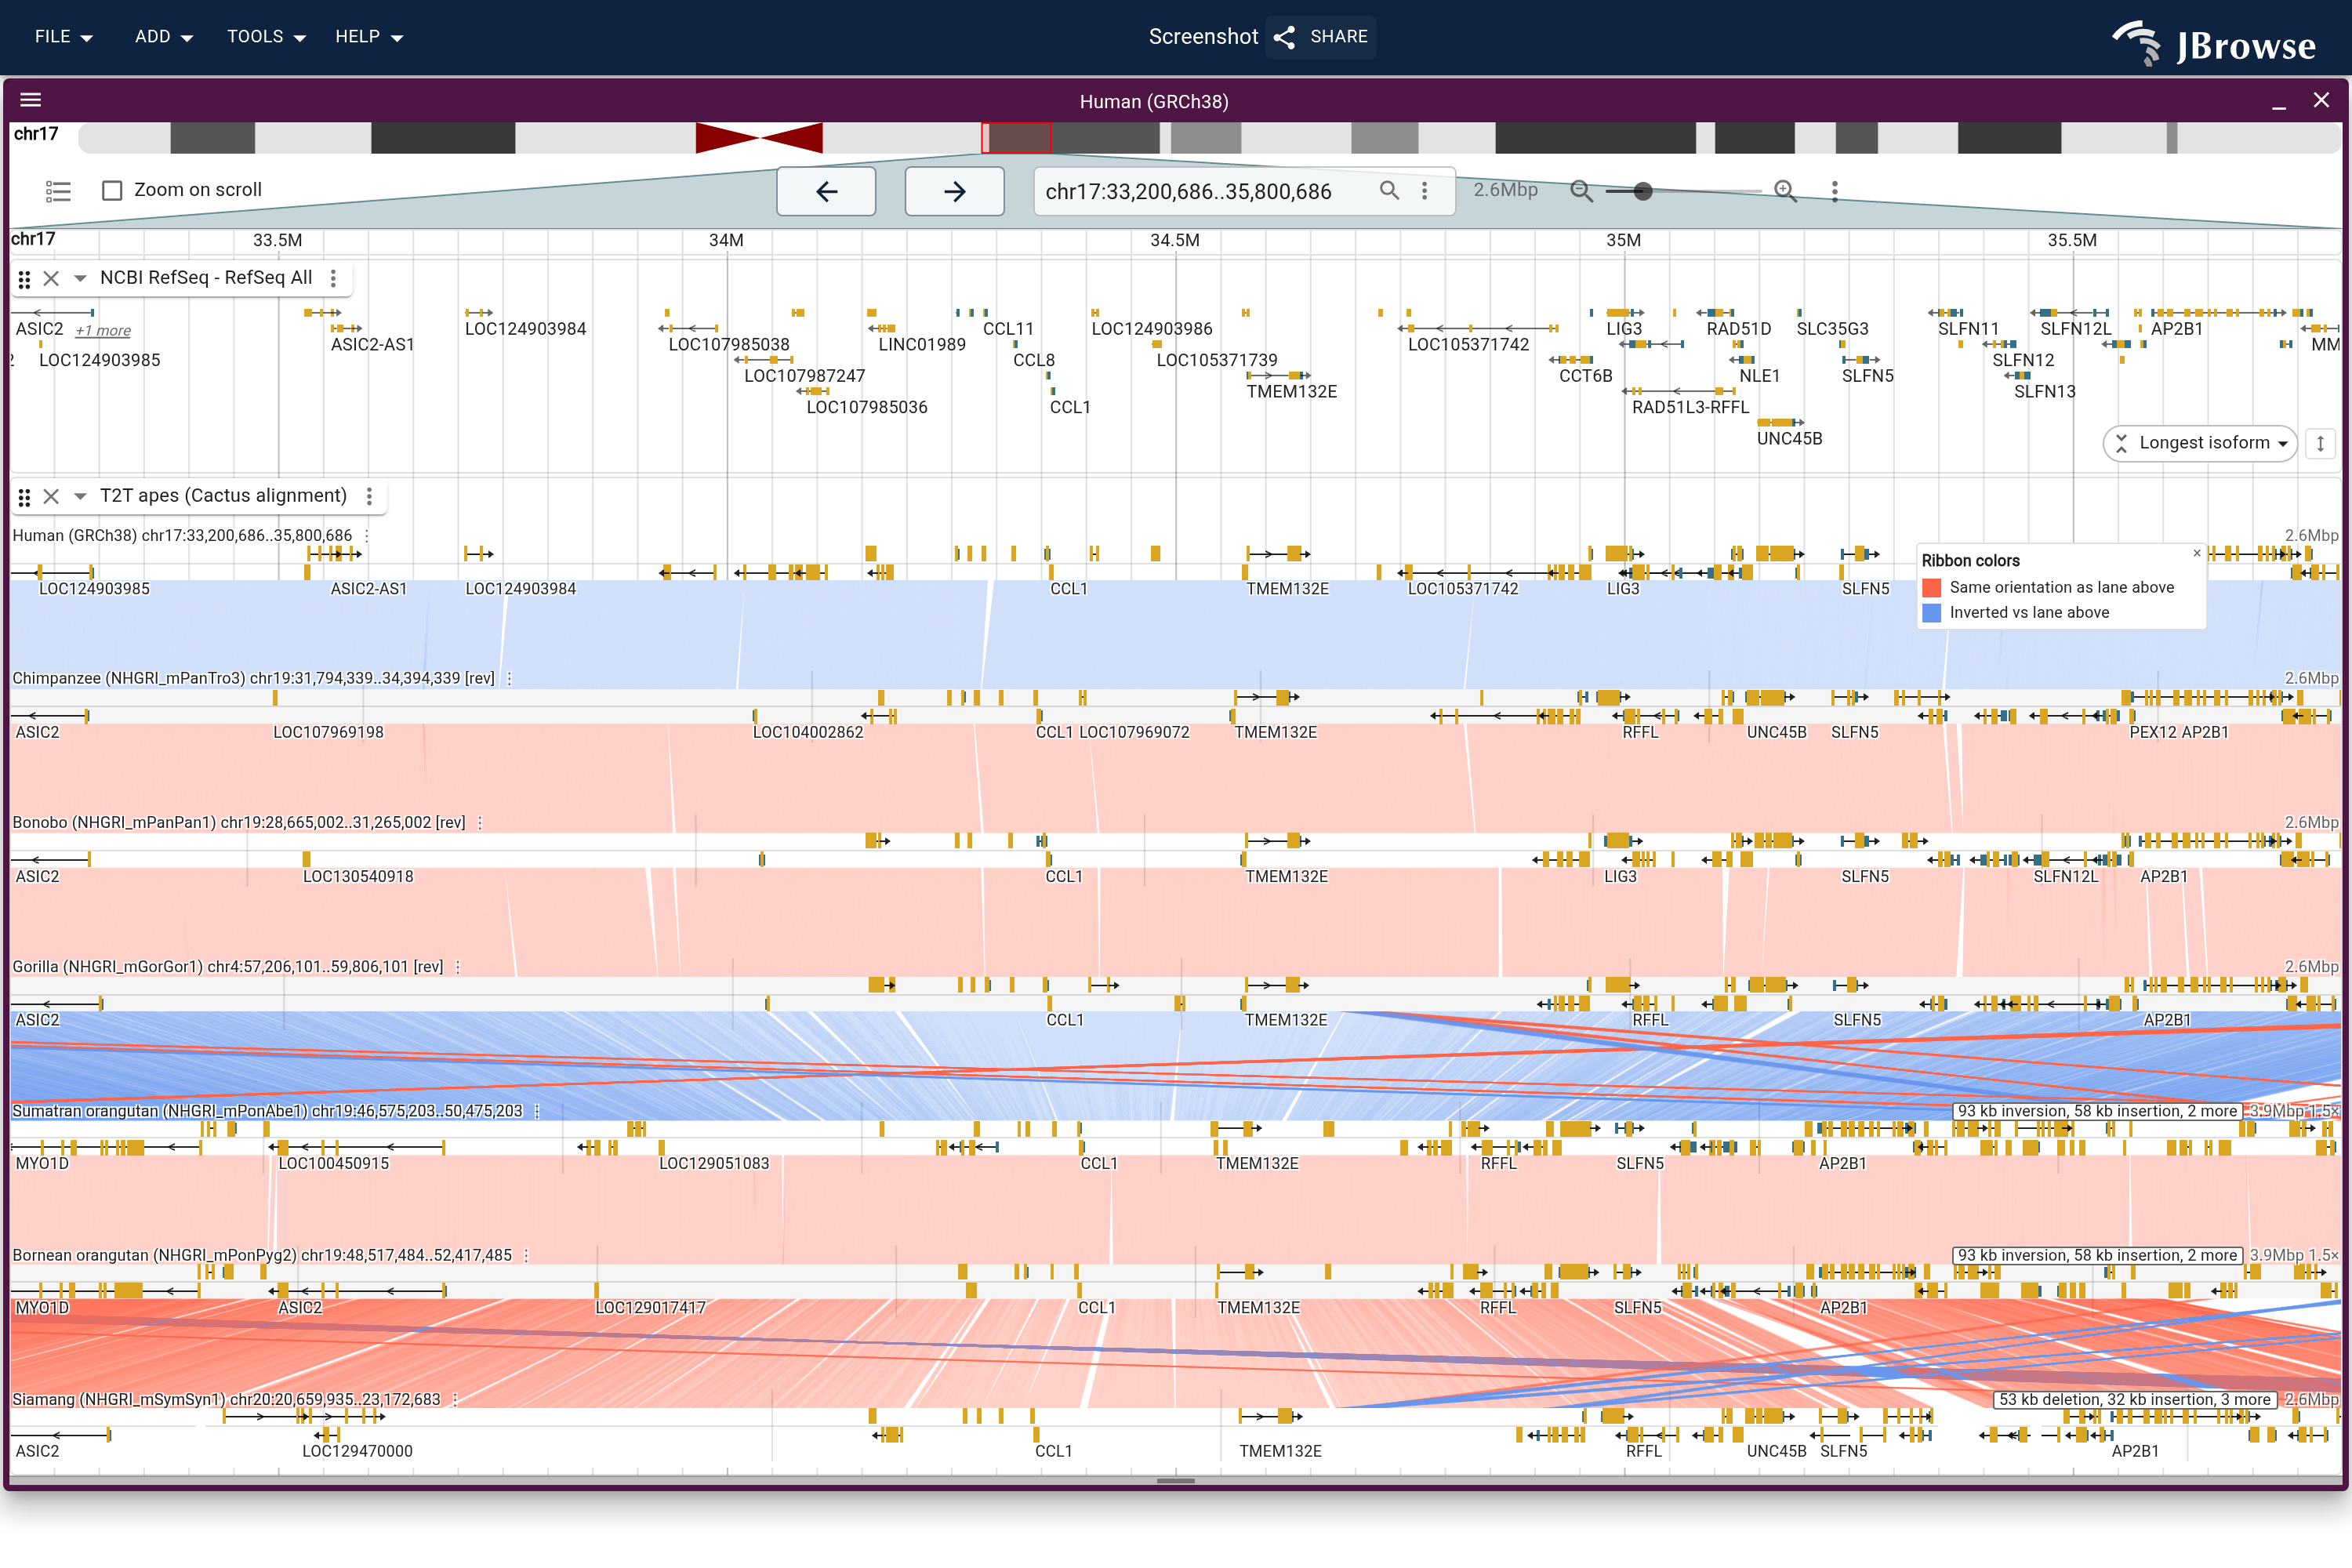Click the chr17 centromere on the ideogram

(x=759, y=138)
